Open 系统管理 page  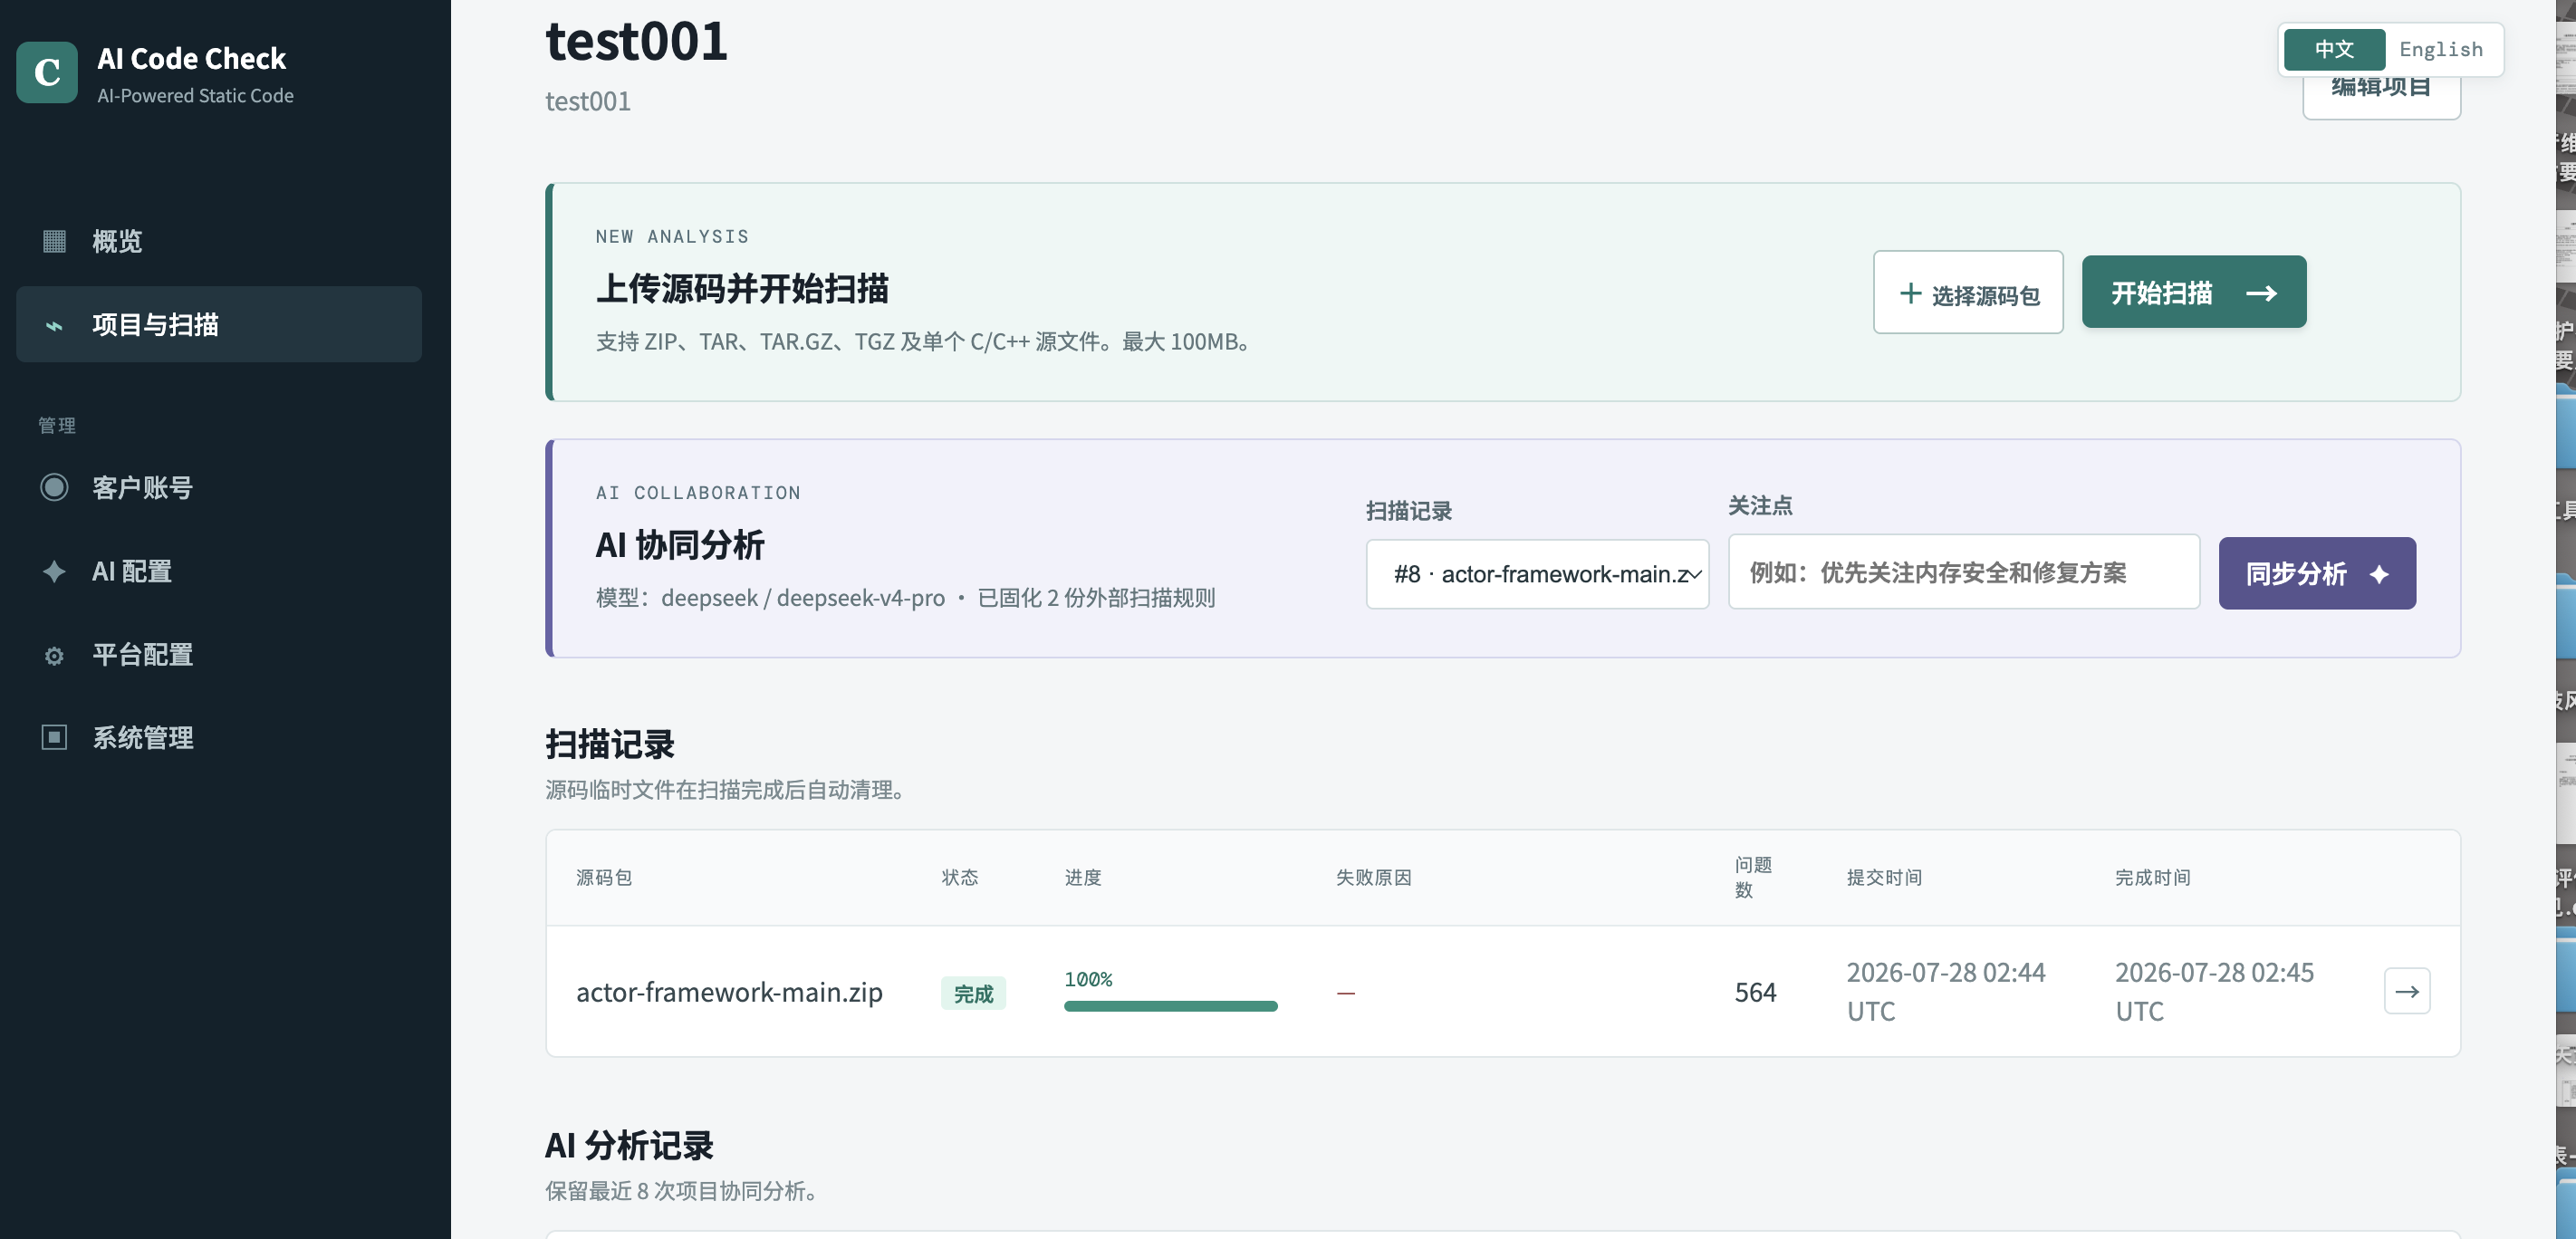219,737
